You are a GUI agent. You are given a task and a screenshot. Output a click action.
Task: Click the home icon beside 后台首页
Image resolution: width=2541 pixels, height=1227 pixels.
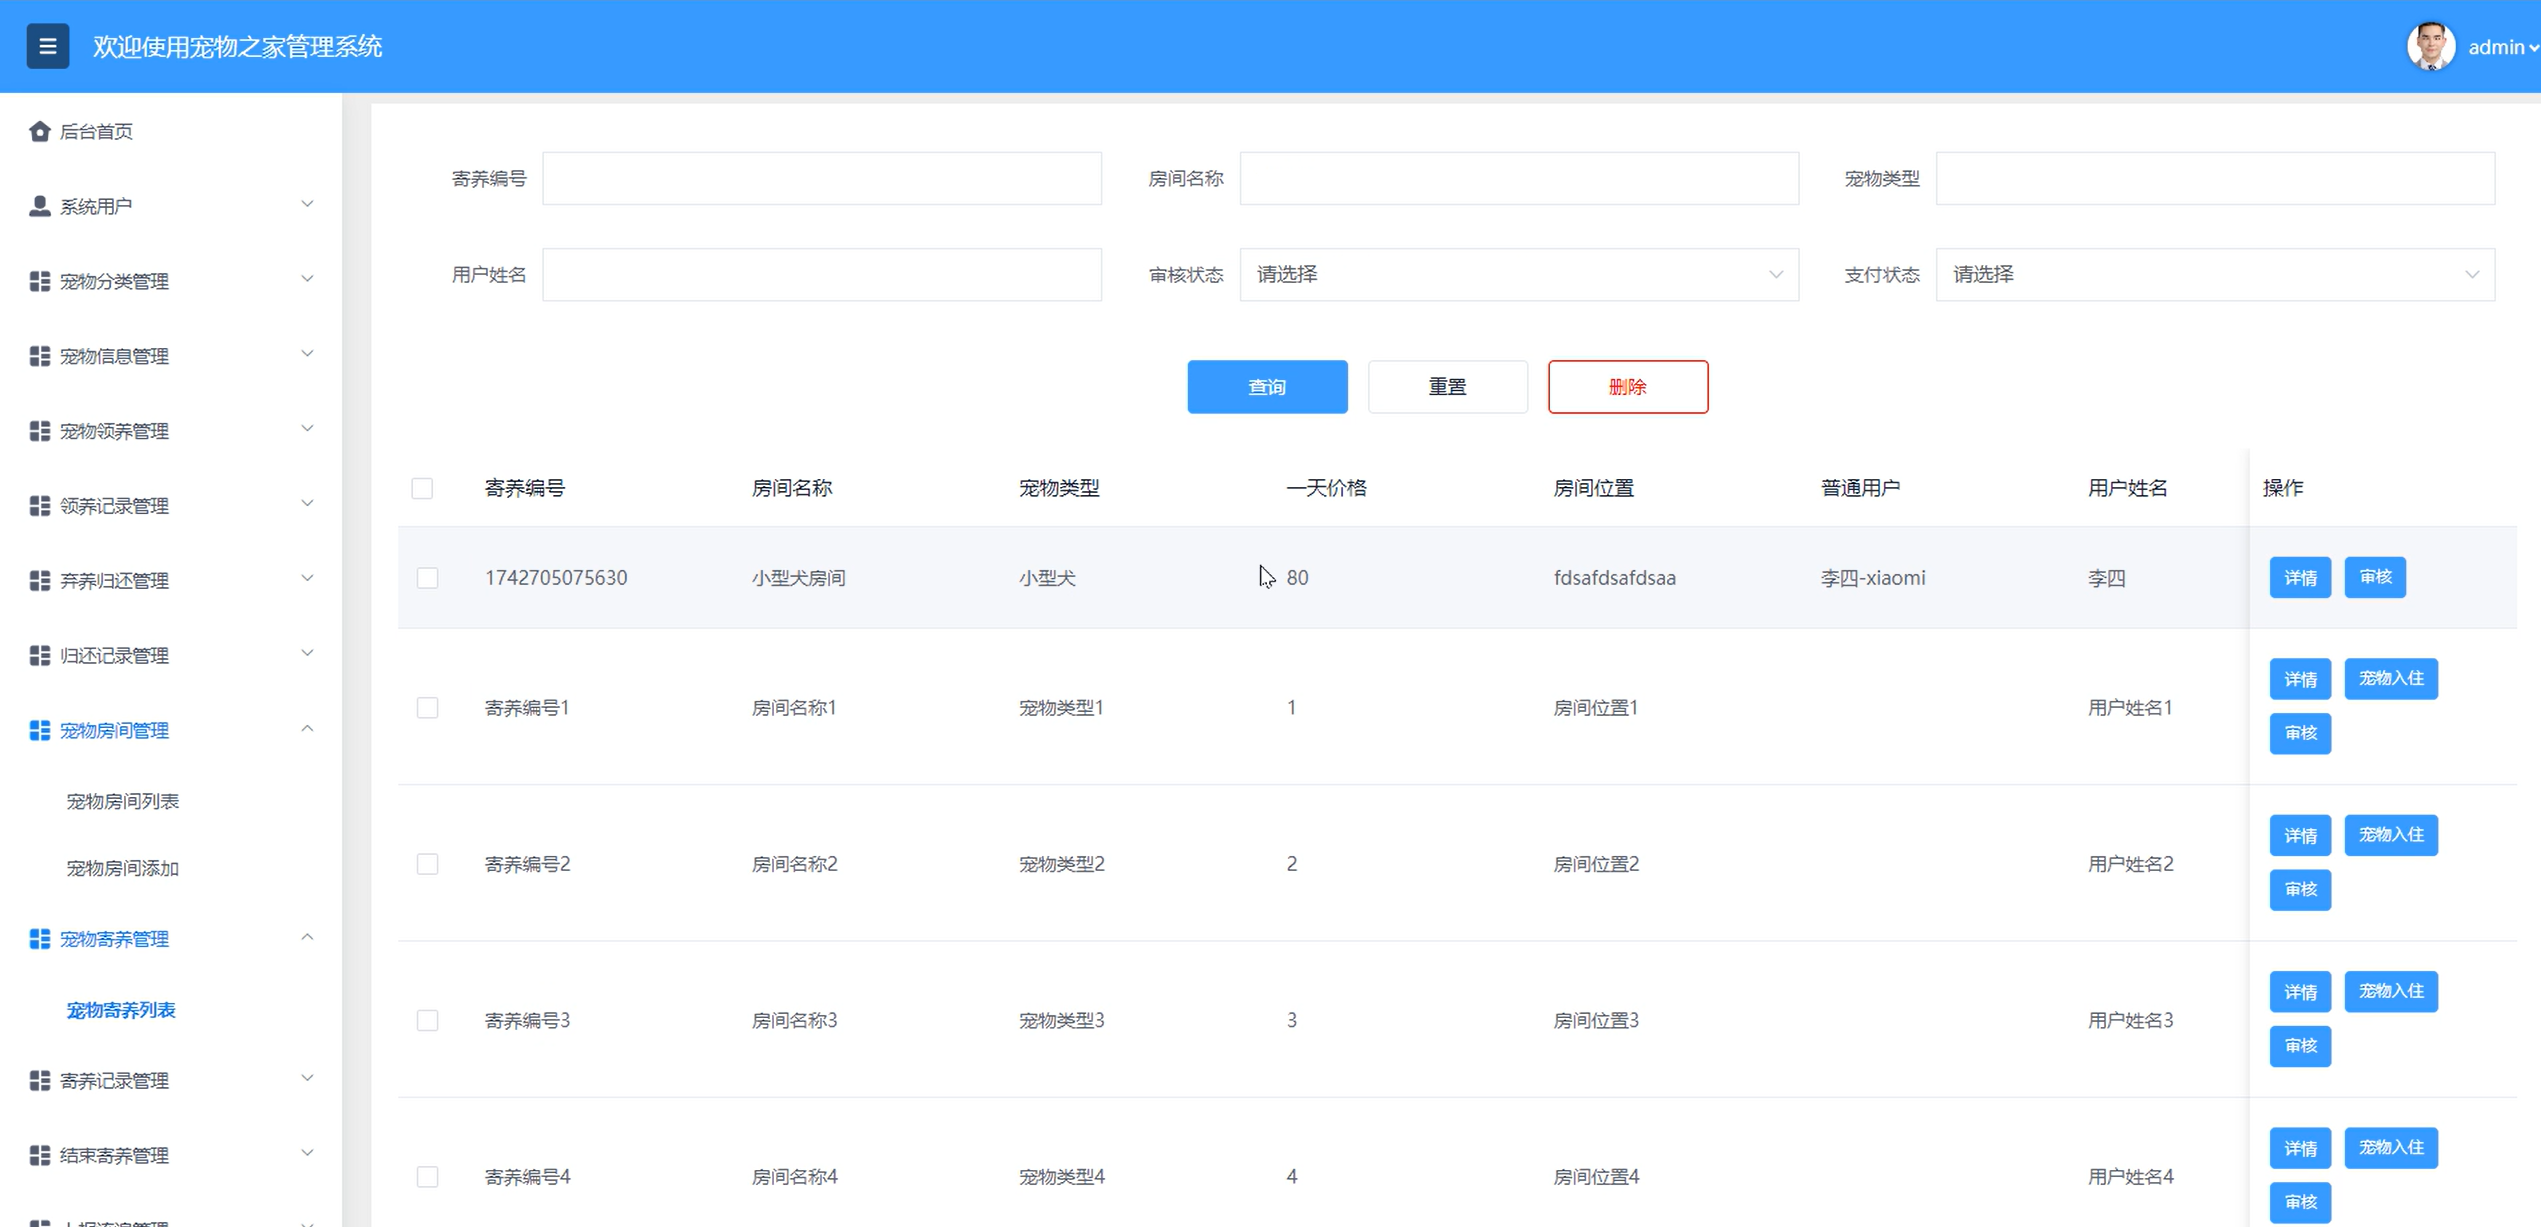tap(39, 131)
